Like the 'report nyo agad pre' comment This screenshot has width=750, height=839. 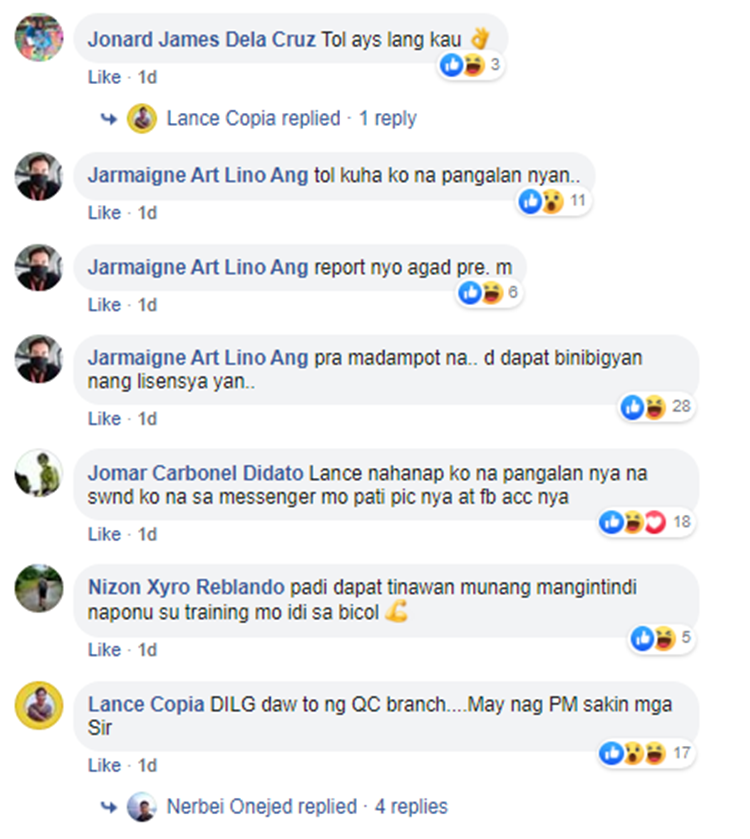pyautogui.click(x=104, y=305)
